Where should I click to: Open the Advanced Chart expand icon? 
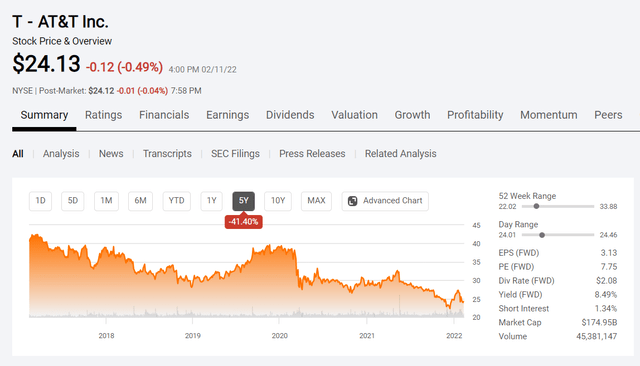tap(352, 201)
